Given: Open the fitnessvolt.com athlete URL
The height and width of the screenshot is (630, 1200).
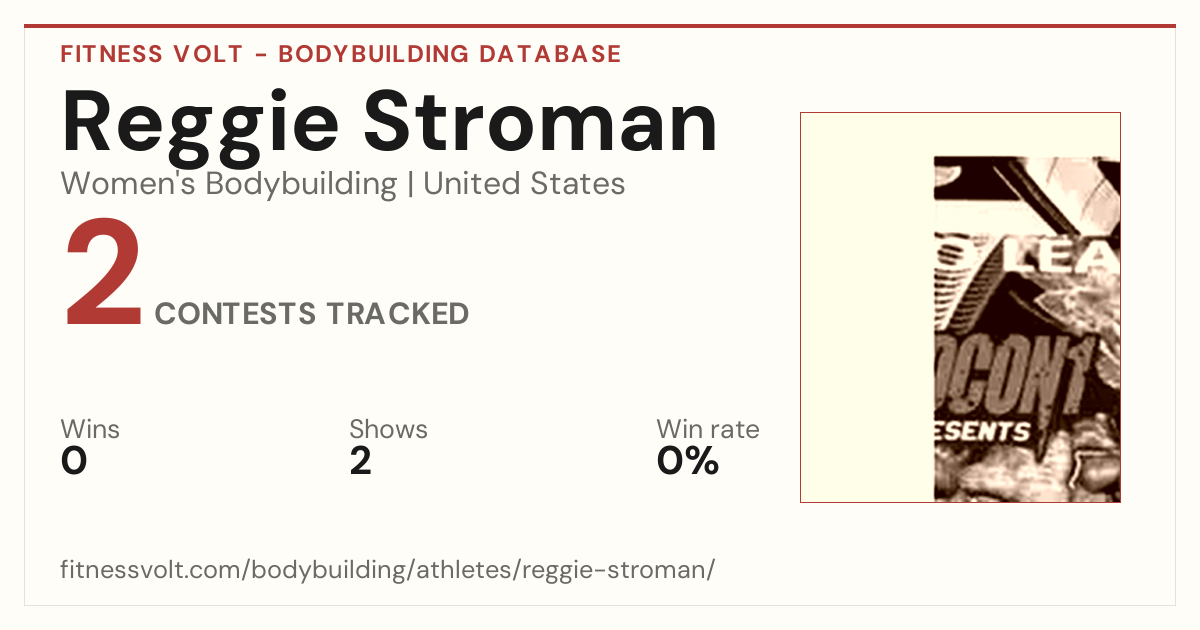Looking at the screenshot, I should point(388,570).
